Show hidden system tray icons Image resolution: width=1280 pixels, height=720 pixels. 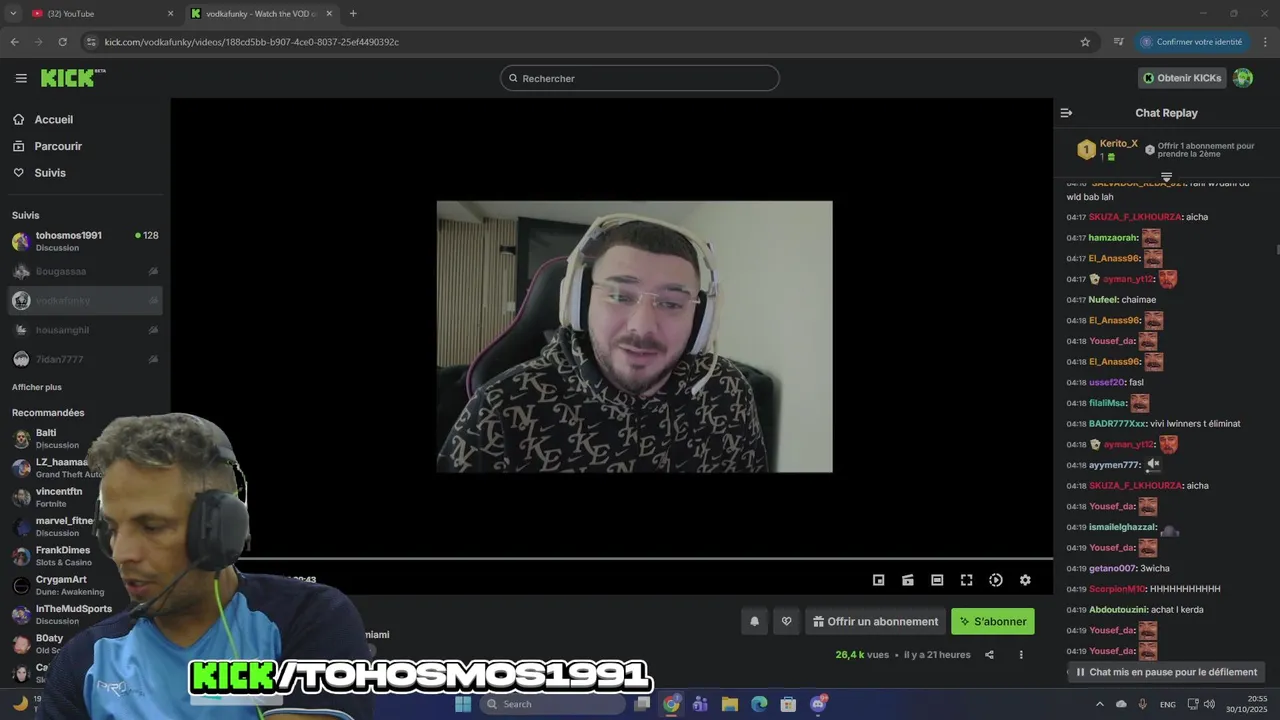coord(1102,704)
